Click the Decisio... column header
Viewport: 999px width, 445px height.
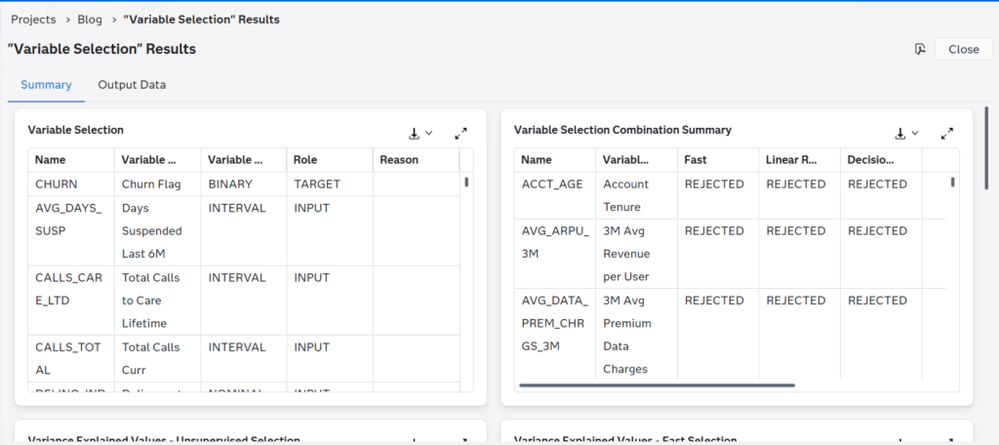tap(881, 160)
